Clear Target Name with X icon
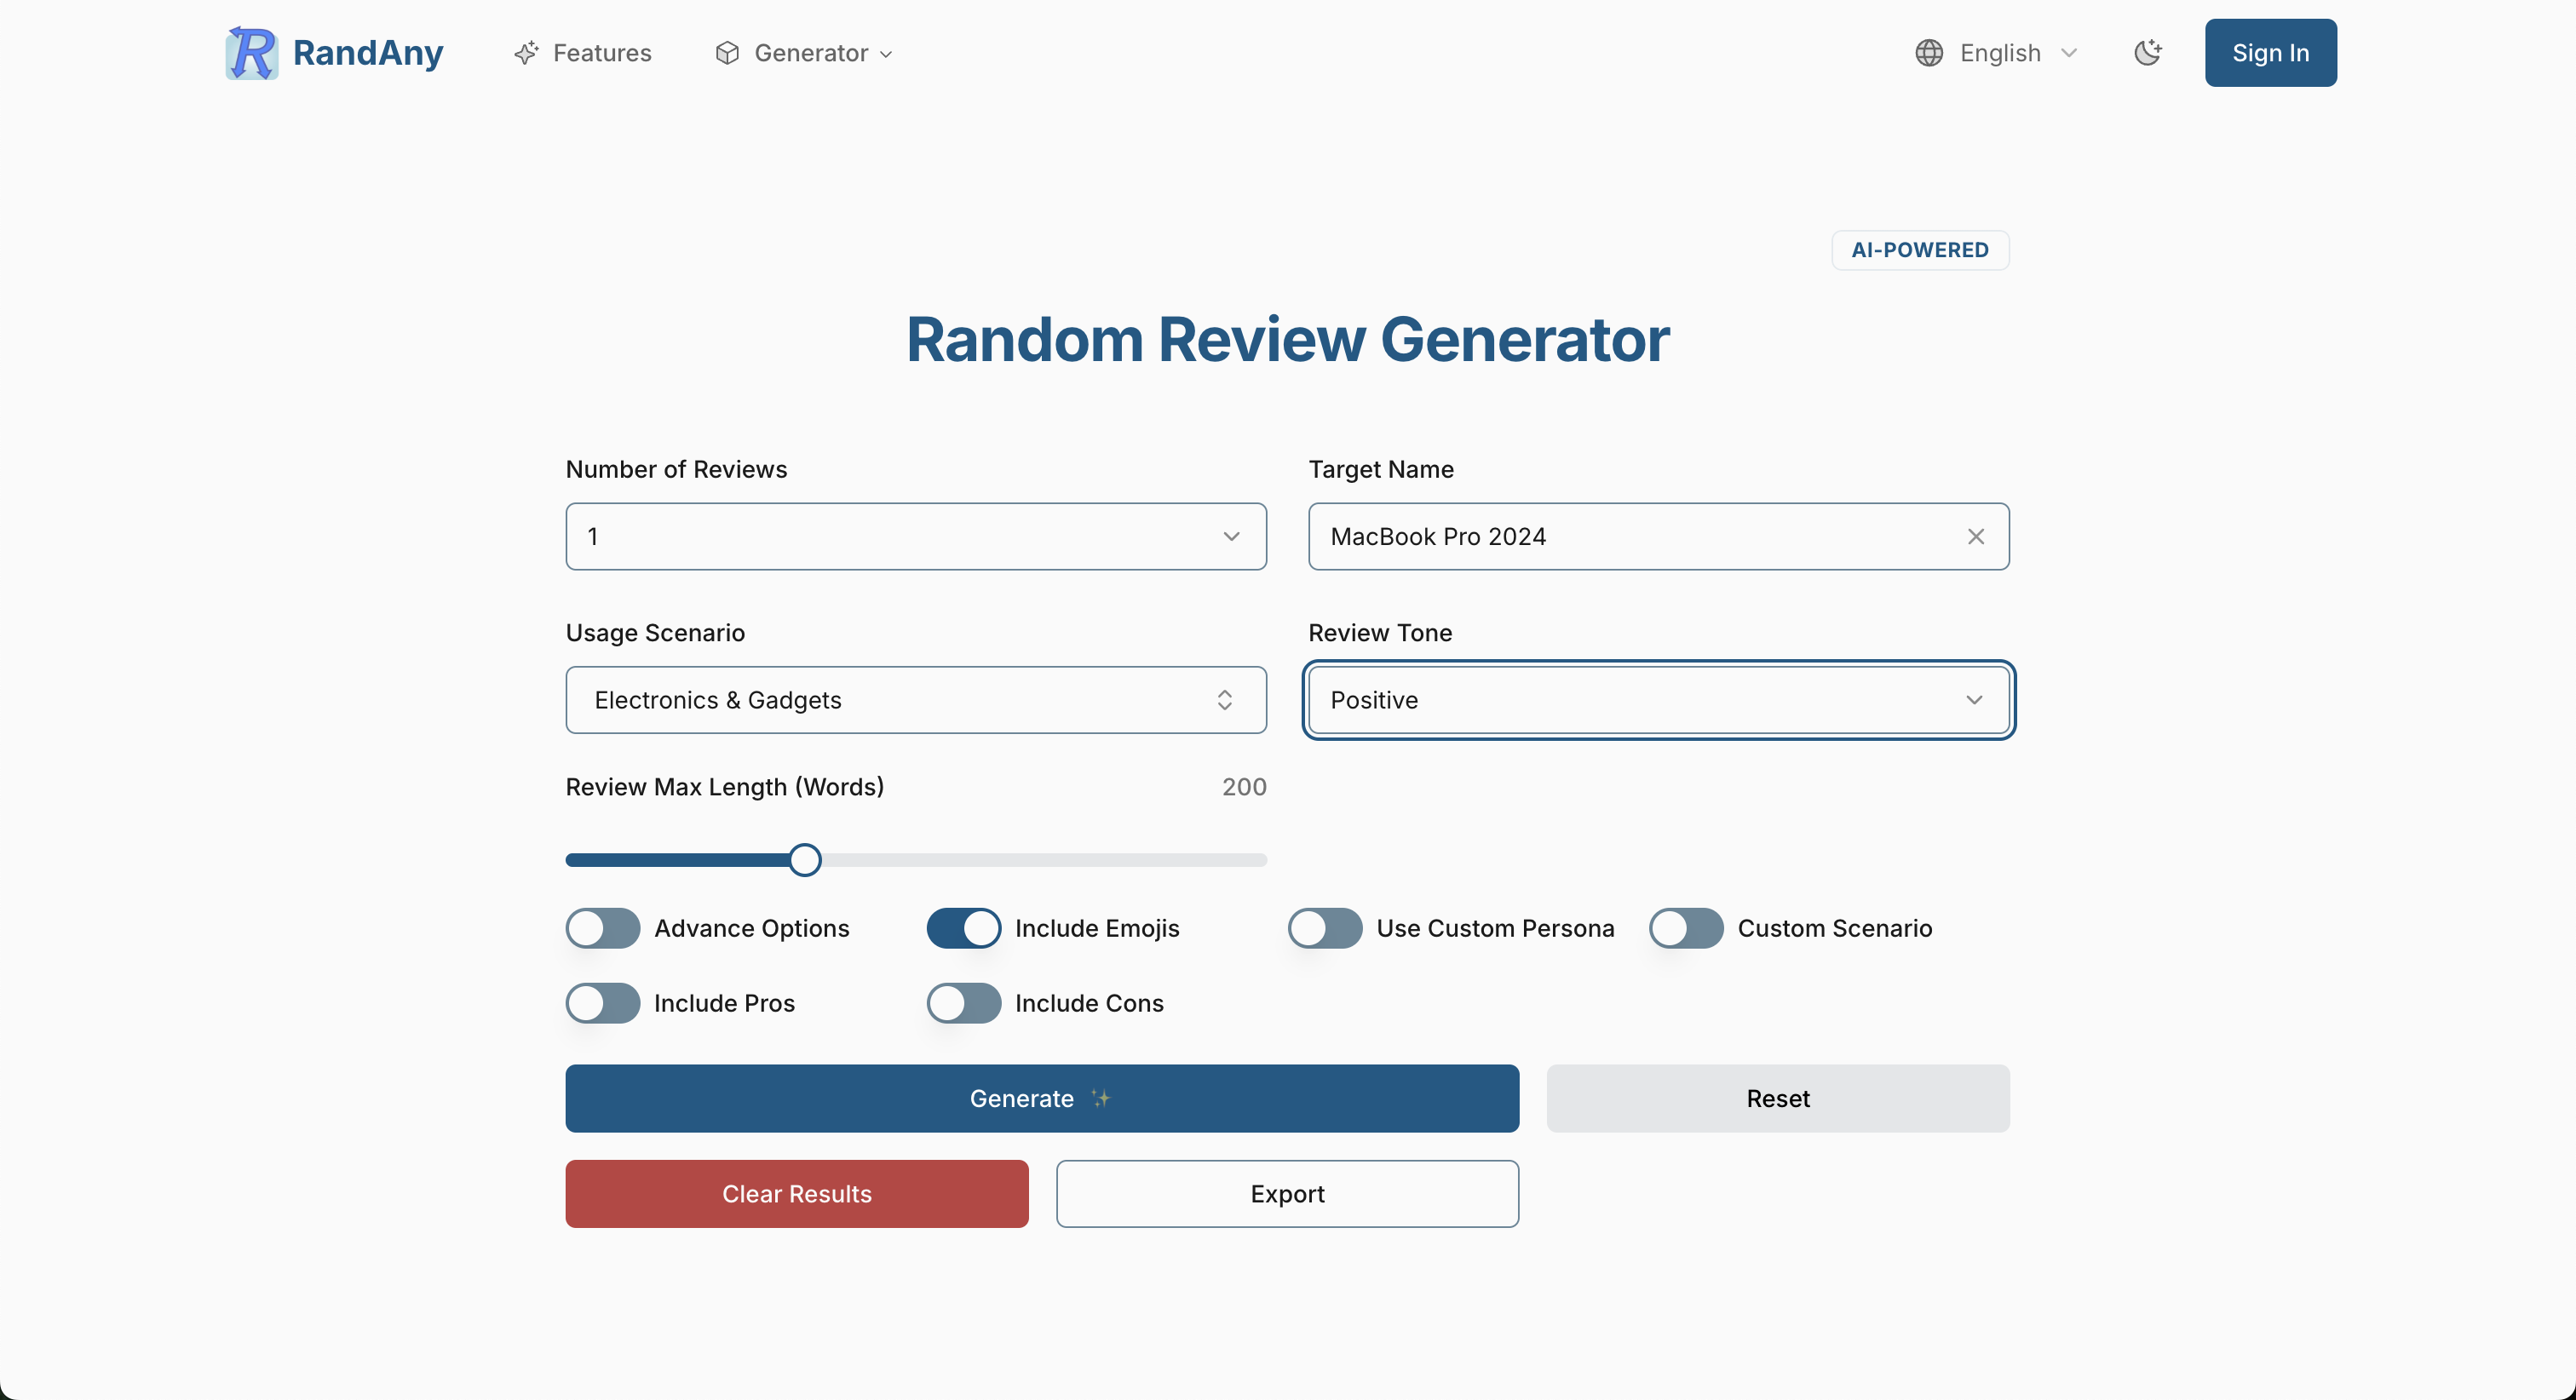The width and height of the screenshot is (2576, 1400). [1975, 537]
